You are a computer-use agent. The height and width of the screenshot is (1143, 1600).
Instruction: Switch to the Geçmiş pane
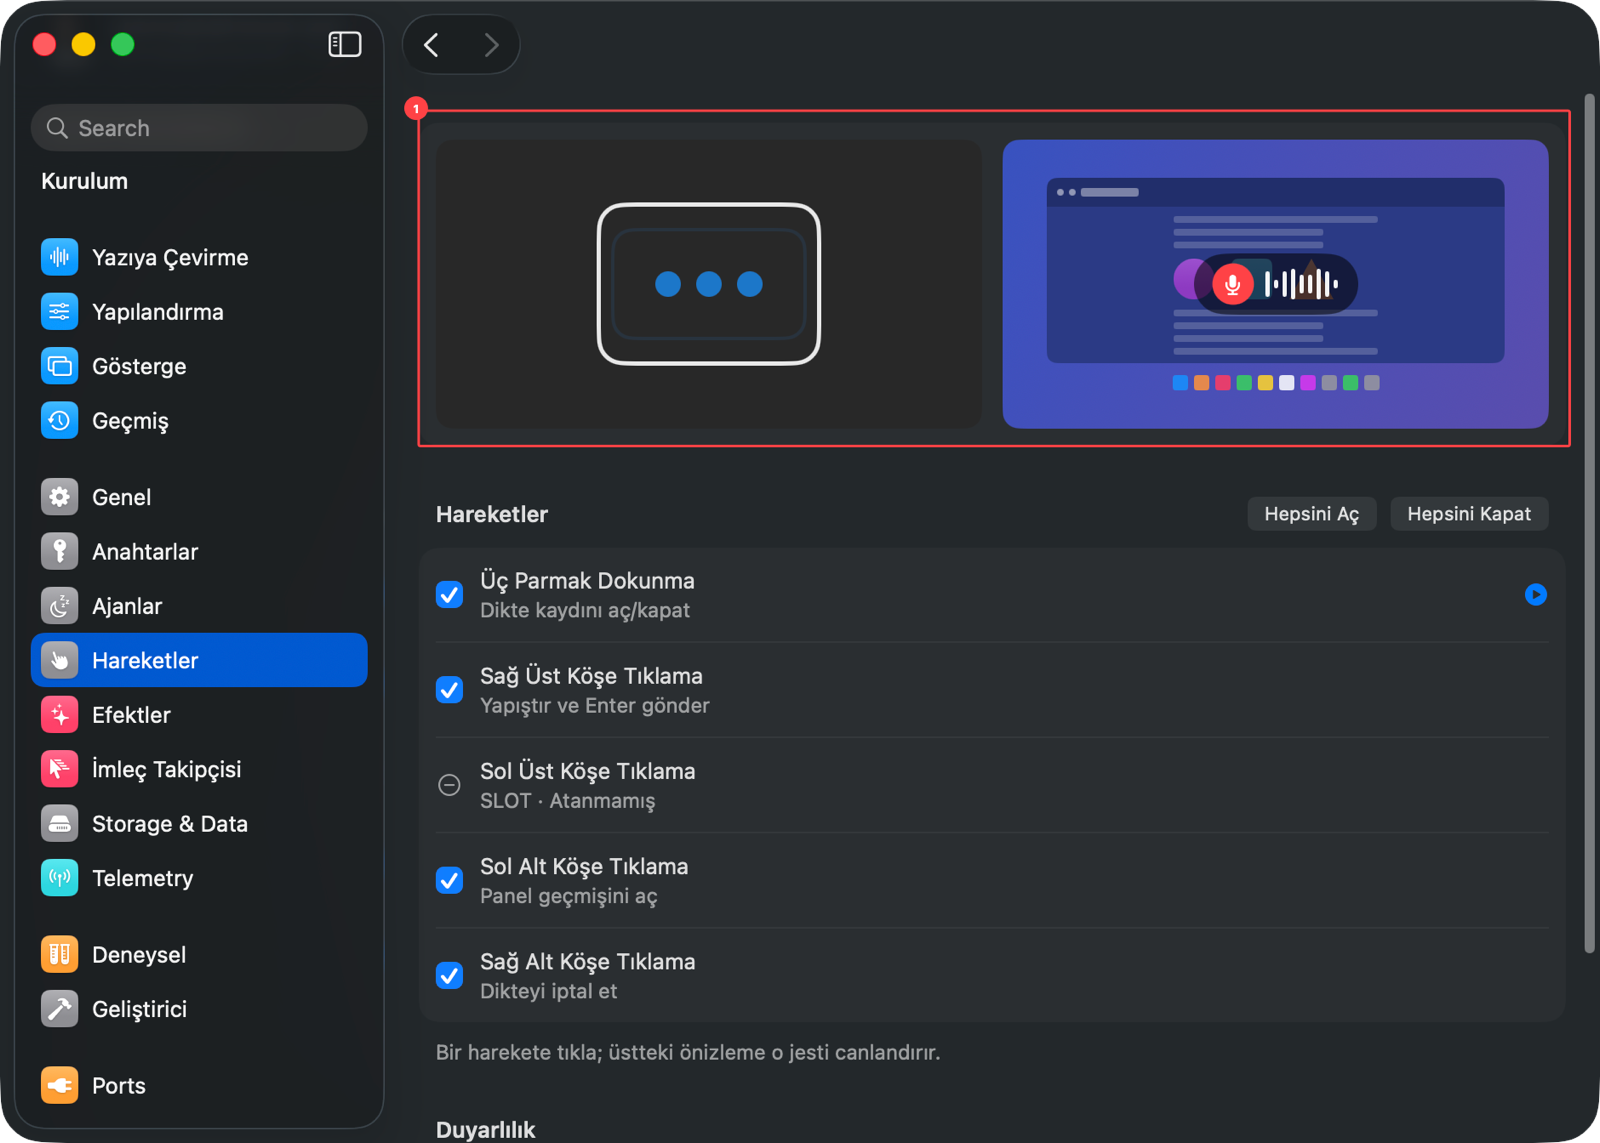point(199,421)
